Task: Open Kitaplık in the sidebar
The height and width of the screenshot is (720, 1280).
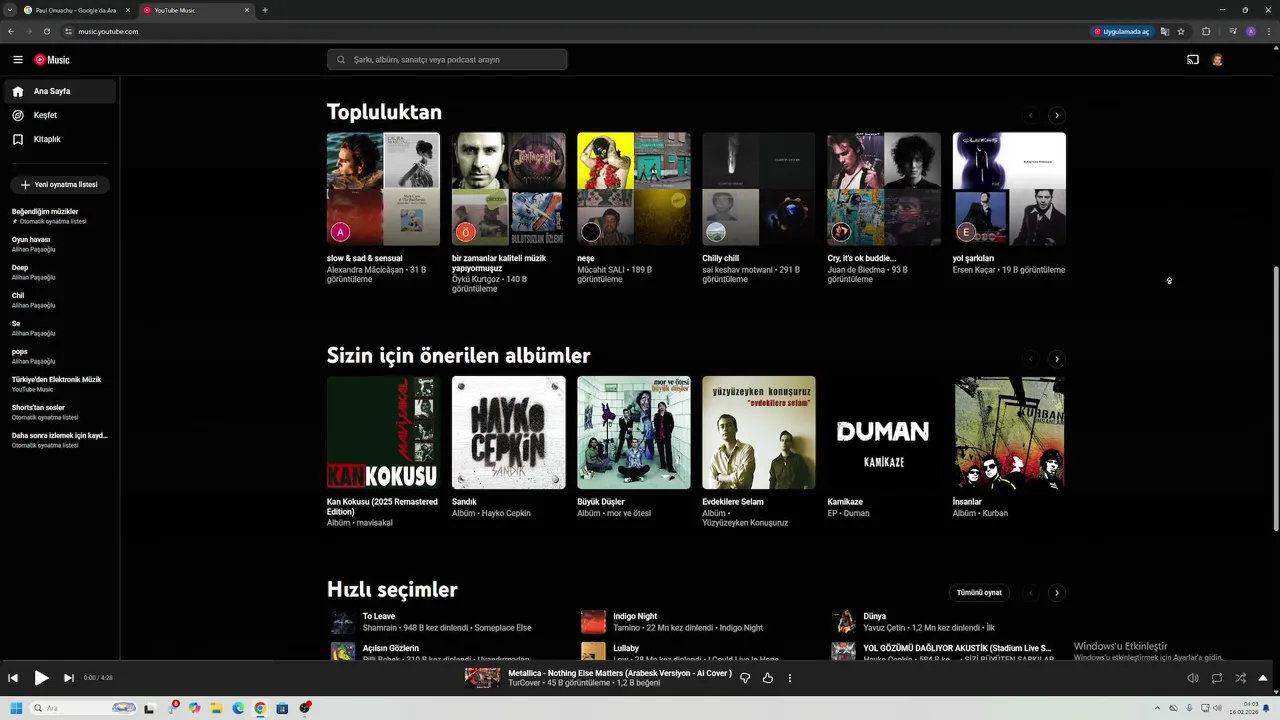Action: pyautogui.click(x=60, y=139)
